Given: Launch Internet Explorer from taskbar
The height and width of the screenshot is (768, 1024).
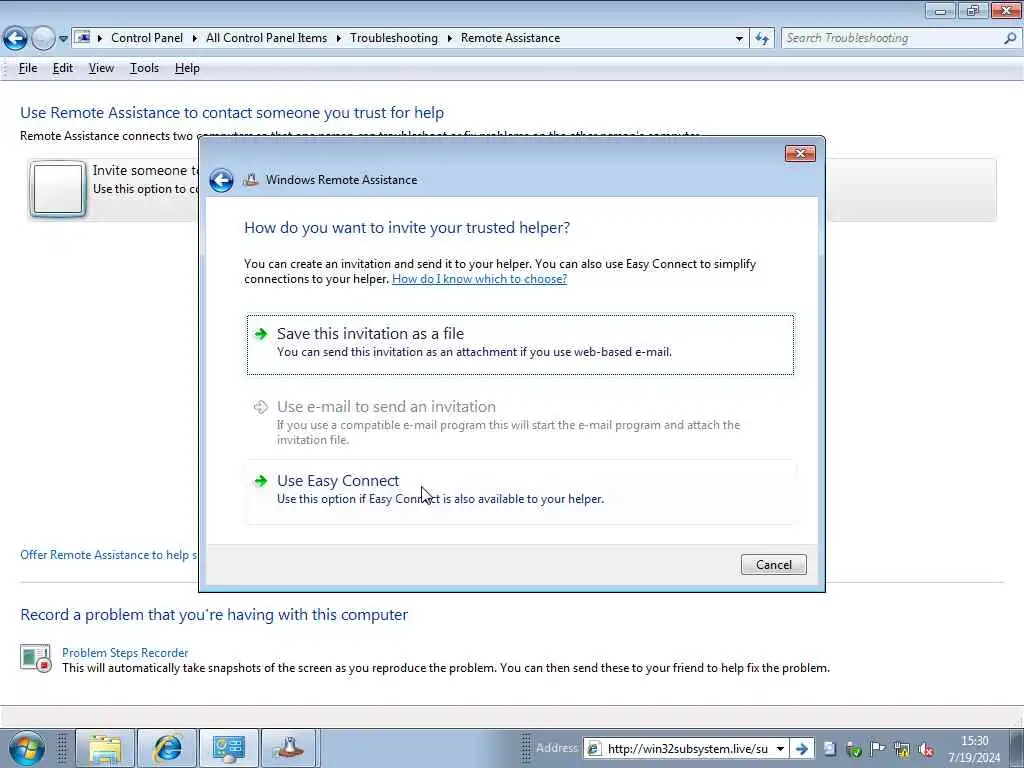Looking at the screenshot, I should pyautogui.click(x=167, y=748).
